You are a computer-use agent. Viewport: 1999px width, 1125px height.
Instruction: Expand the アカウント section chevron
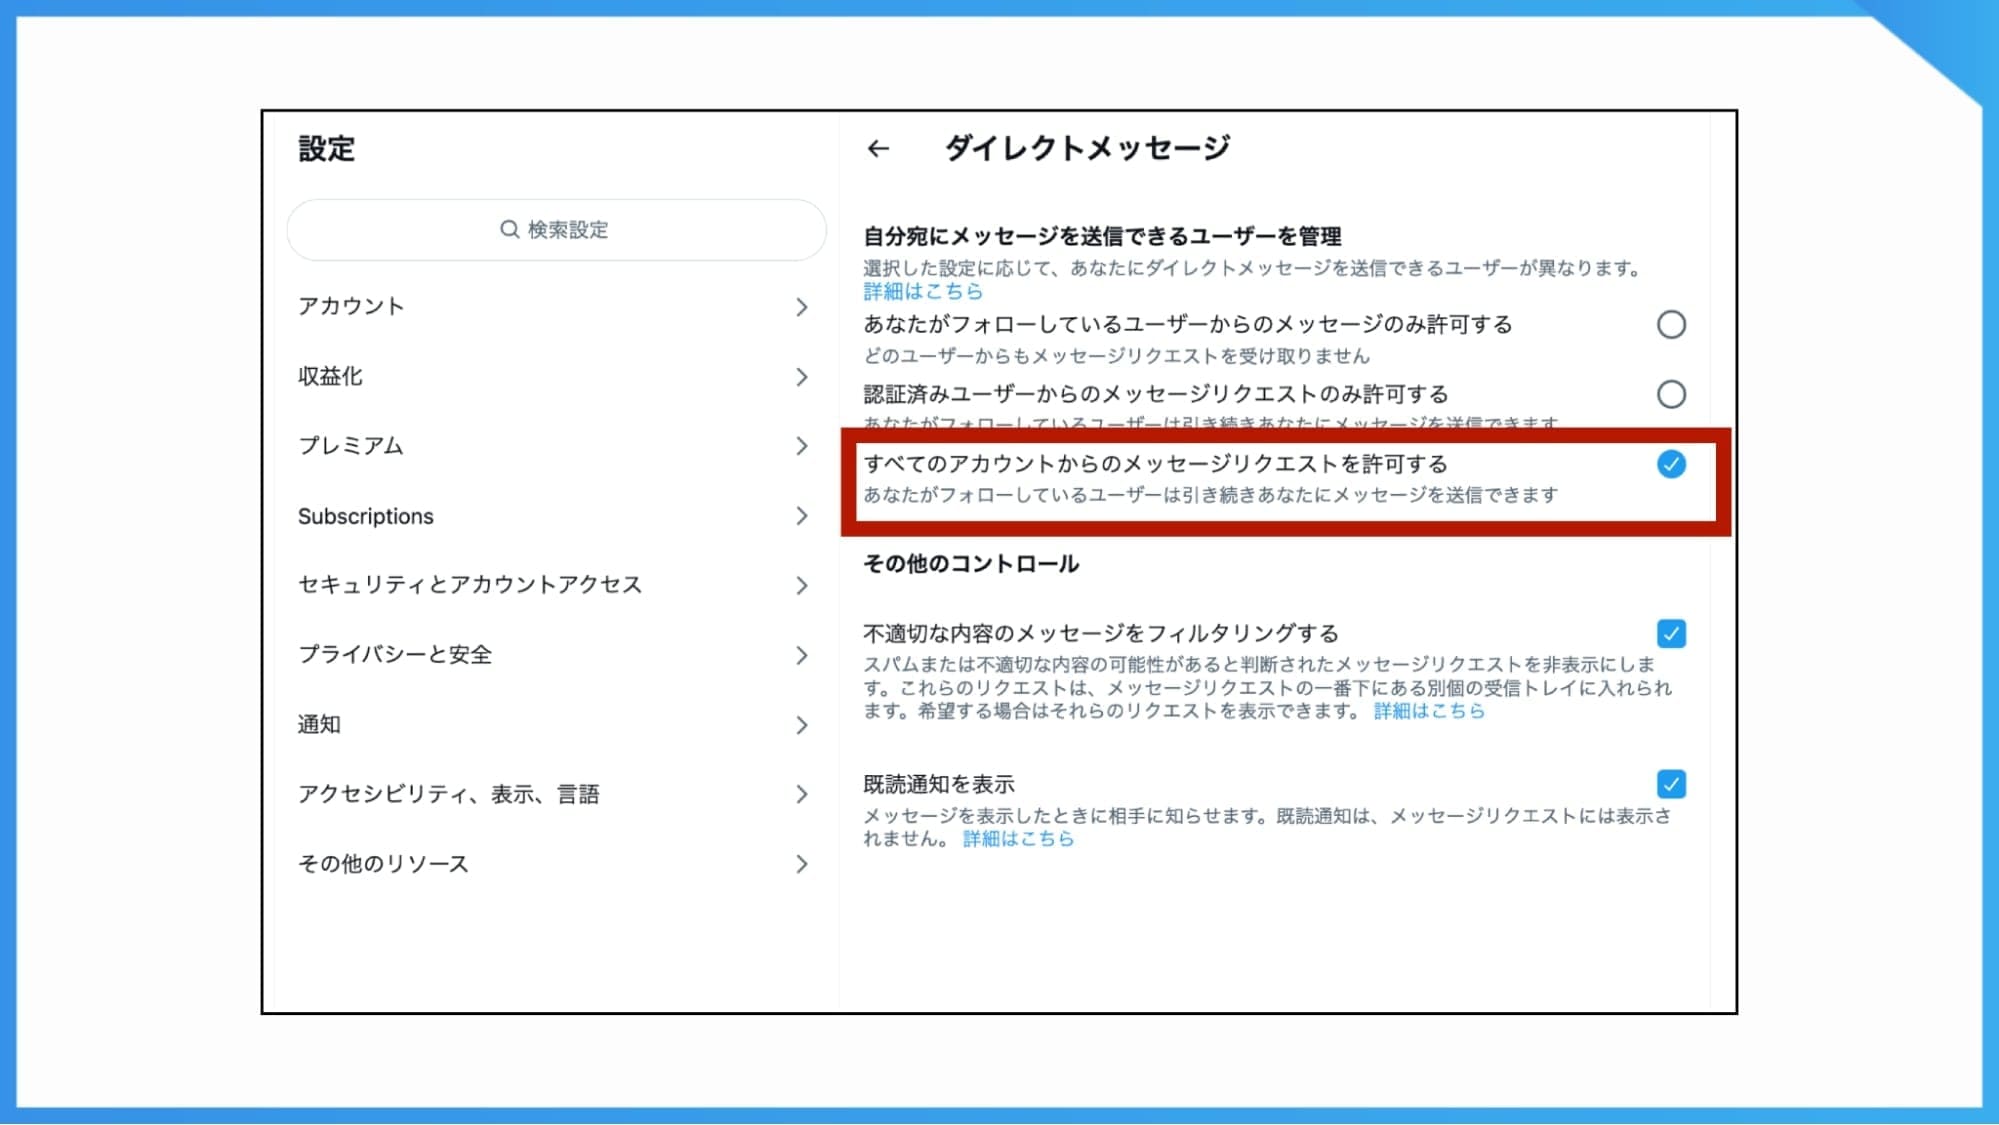coord(802,307)
